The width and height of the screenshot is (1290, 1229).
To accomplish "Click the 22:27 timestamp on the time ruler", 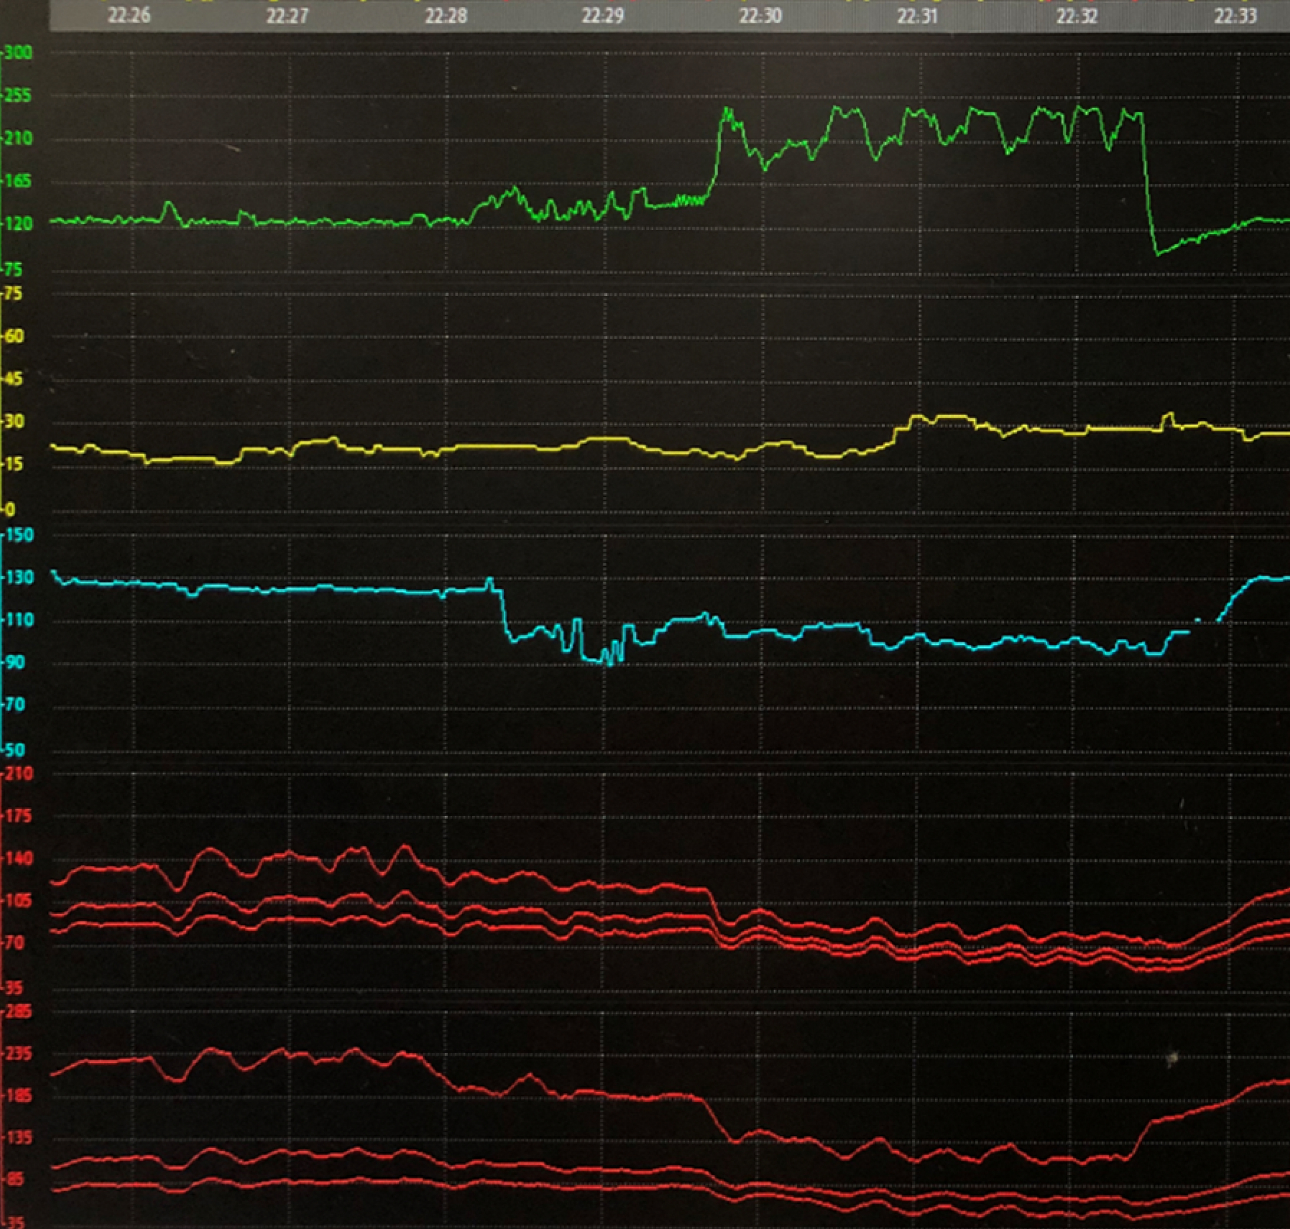I will coord(289,16).
